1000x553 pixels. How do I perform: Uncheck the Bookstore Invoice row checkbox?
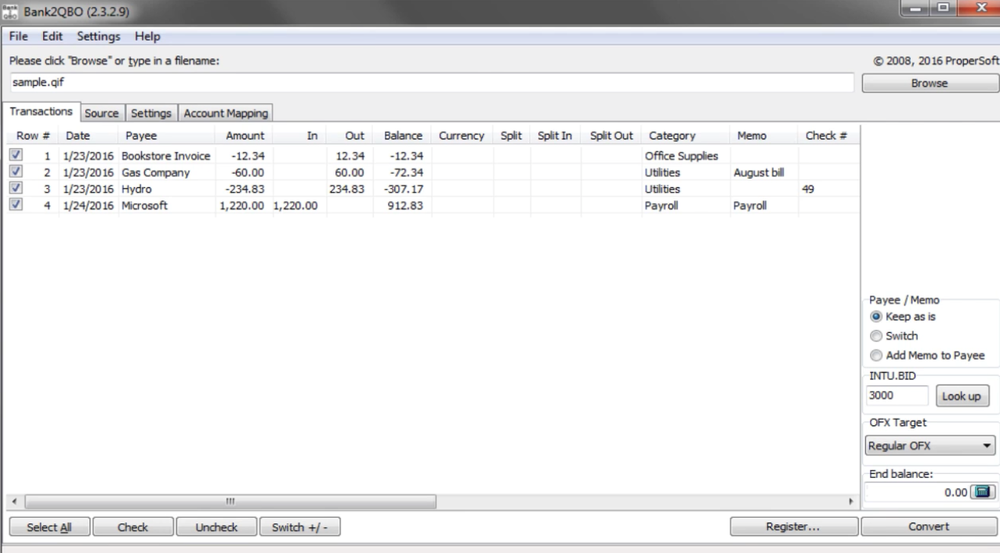[x=16, y=155]
